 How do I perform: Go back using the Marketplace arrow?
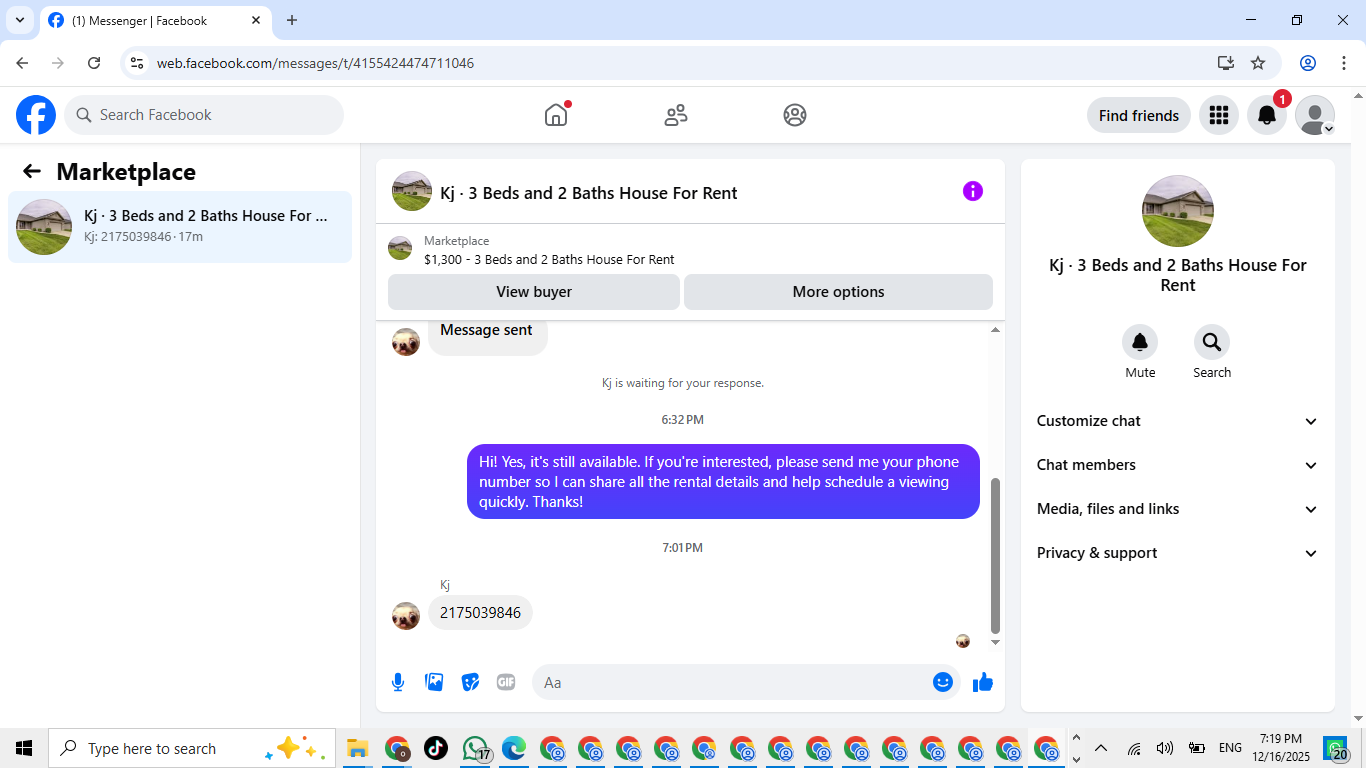[x=32, y=172]
